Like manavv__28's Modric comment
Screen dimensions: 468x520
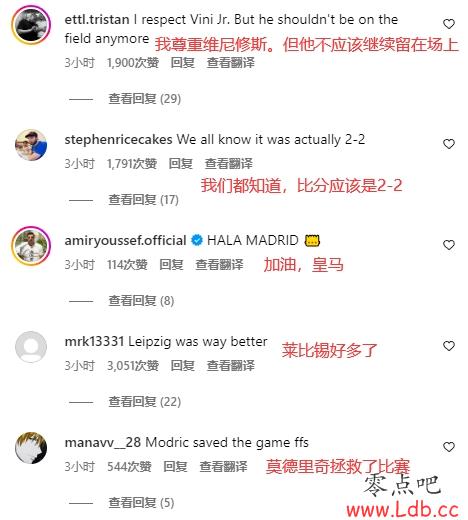click(x=449, y=447)
